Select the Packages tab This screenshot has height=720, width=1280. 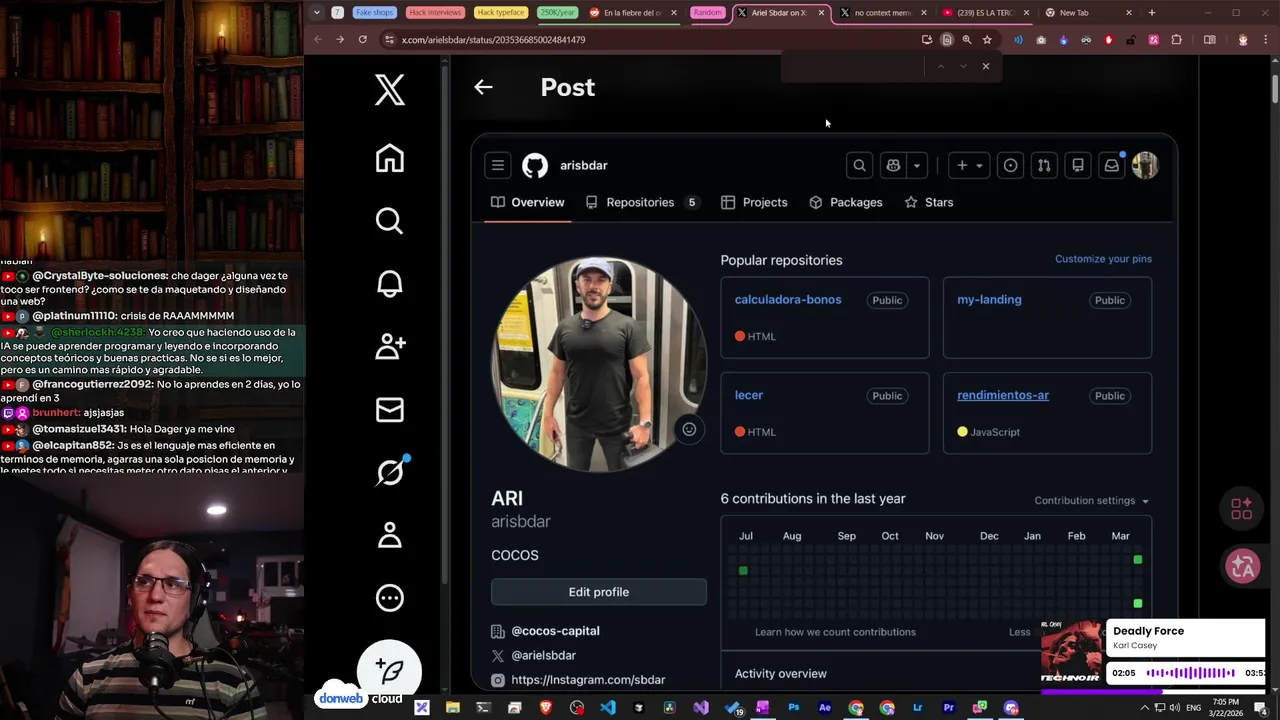pyautogui.click(x=845, y=202)
